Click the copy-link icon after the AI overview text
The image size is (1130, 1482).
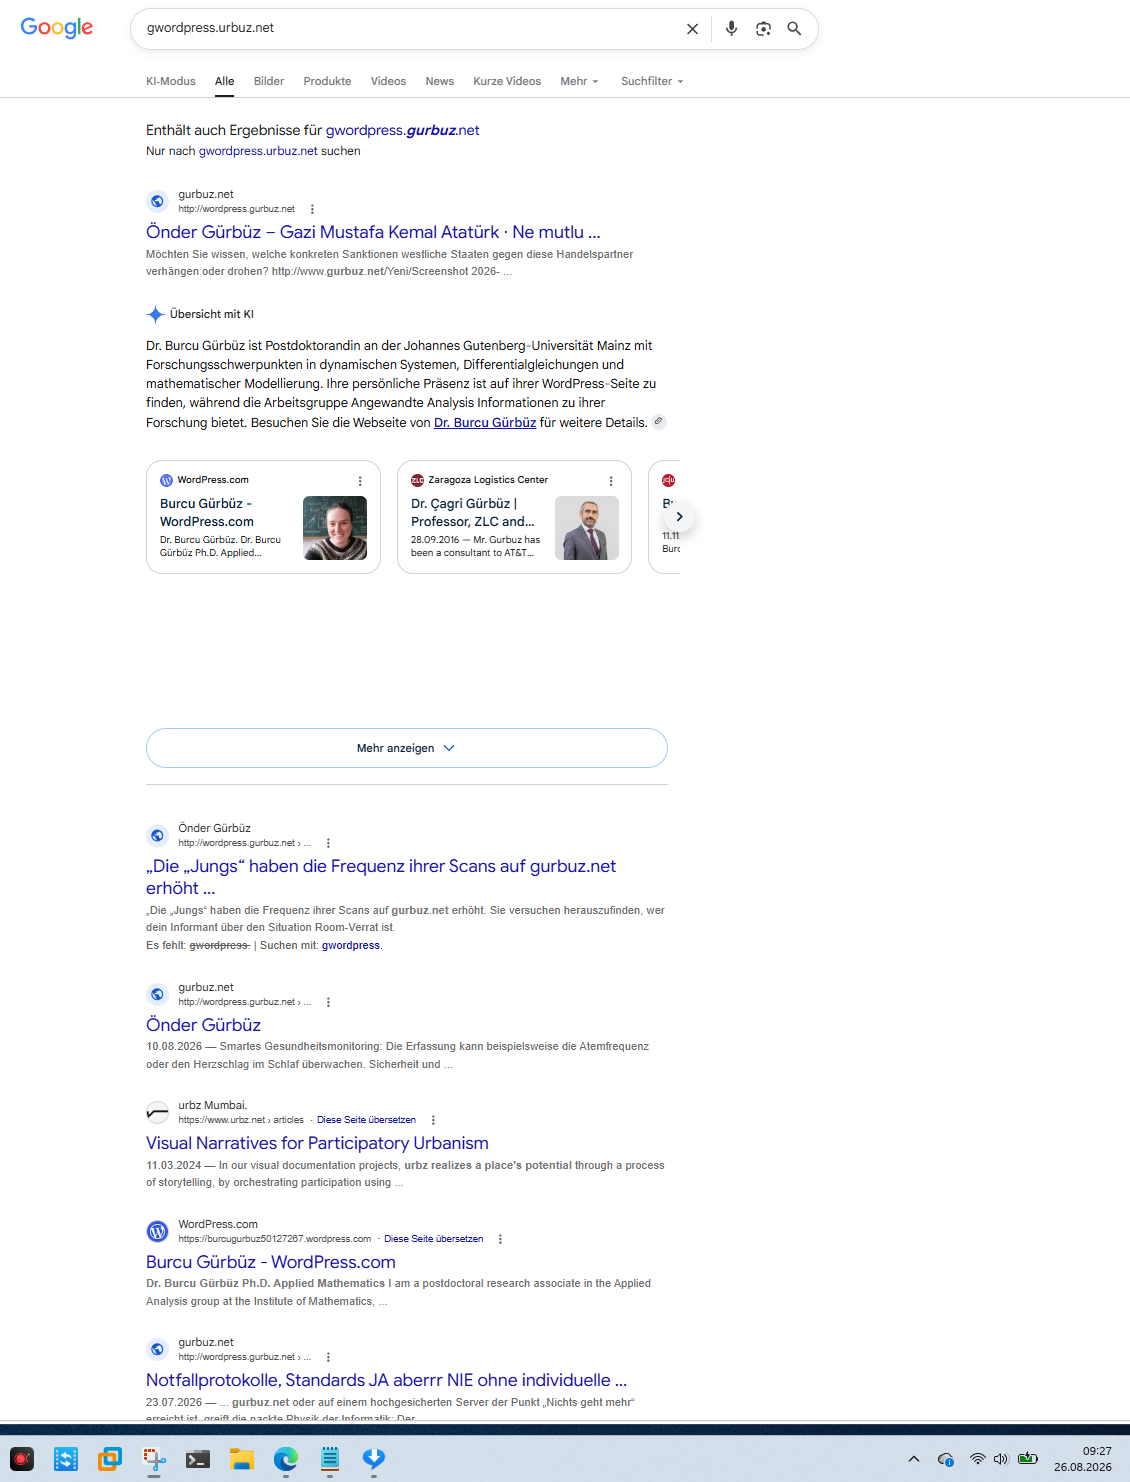pyautogui.click(x=659, y=422)
